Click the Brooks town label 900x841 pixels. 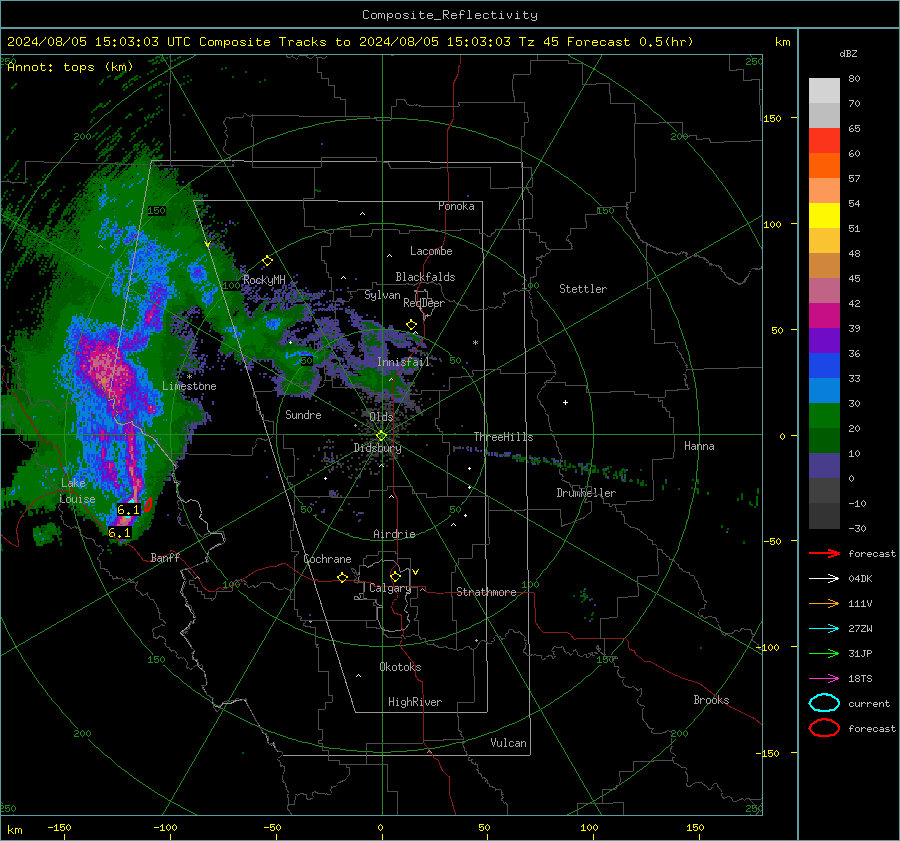[x=711, y=700]
